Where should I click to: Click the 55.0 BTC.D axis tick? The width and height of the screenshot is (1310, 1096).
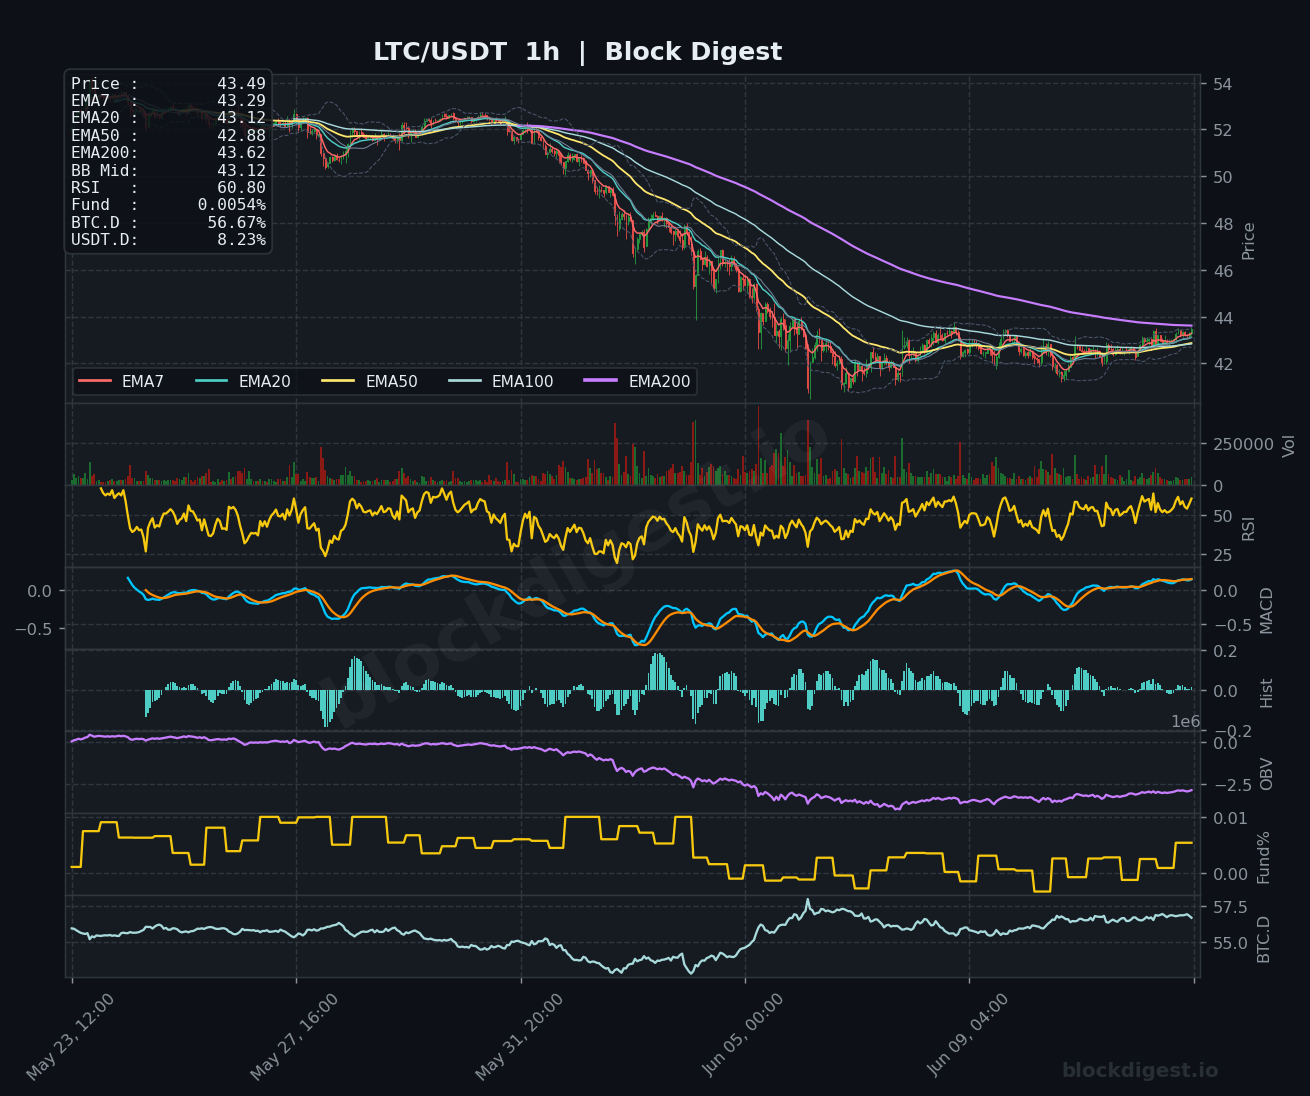[1230, 943]
